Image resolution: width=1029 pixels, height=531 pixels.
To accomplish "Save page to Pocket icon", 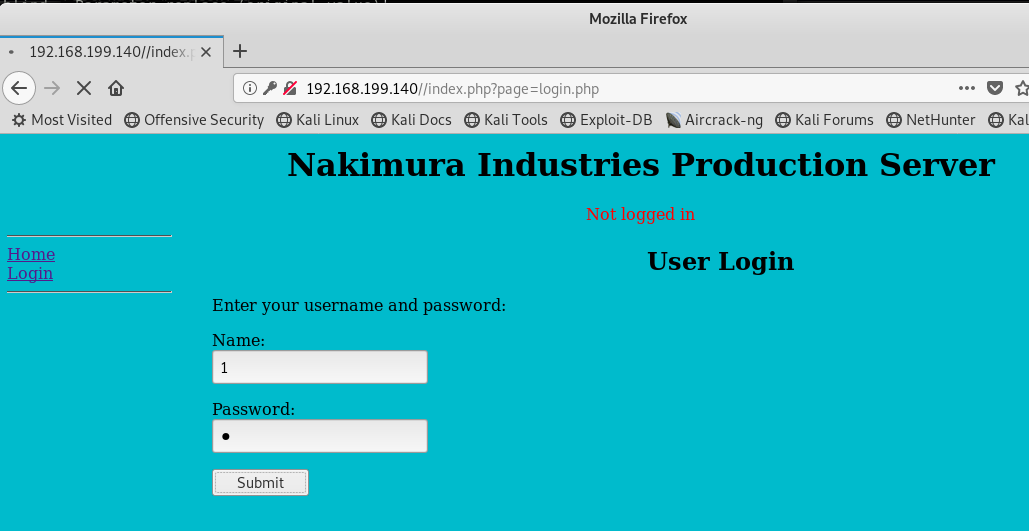I will pyautogui.click(x=995, y=88).
